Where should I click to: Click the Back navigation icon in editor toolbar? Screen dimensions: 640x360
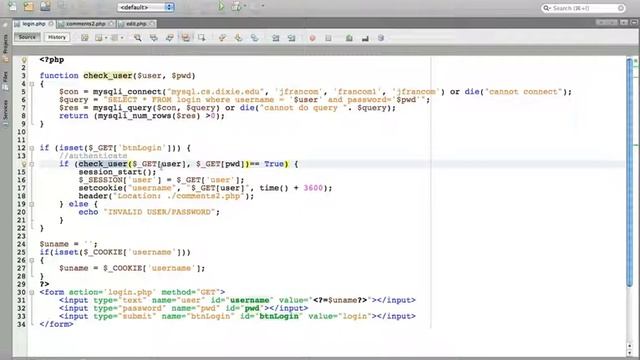point(98,38)
